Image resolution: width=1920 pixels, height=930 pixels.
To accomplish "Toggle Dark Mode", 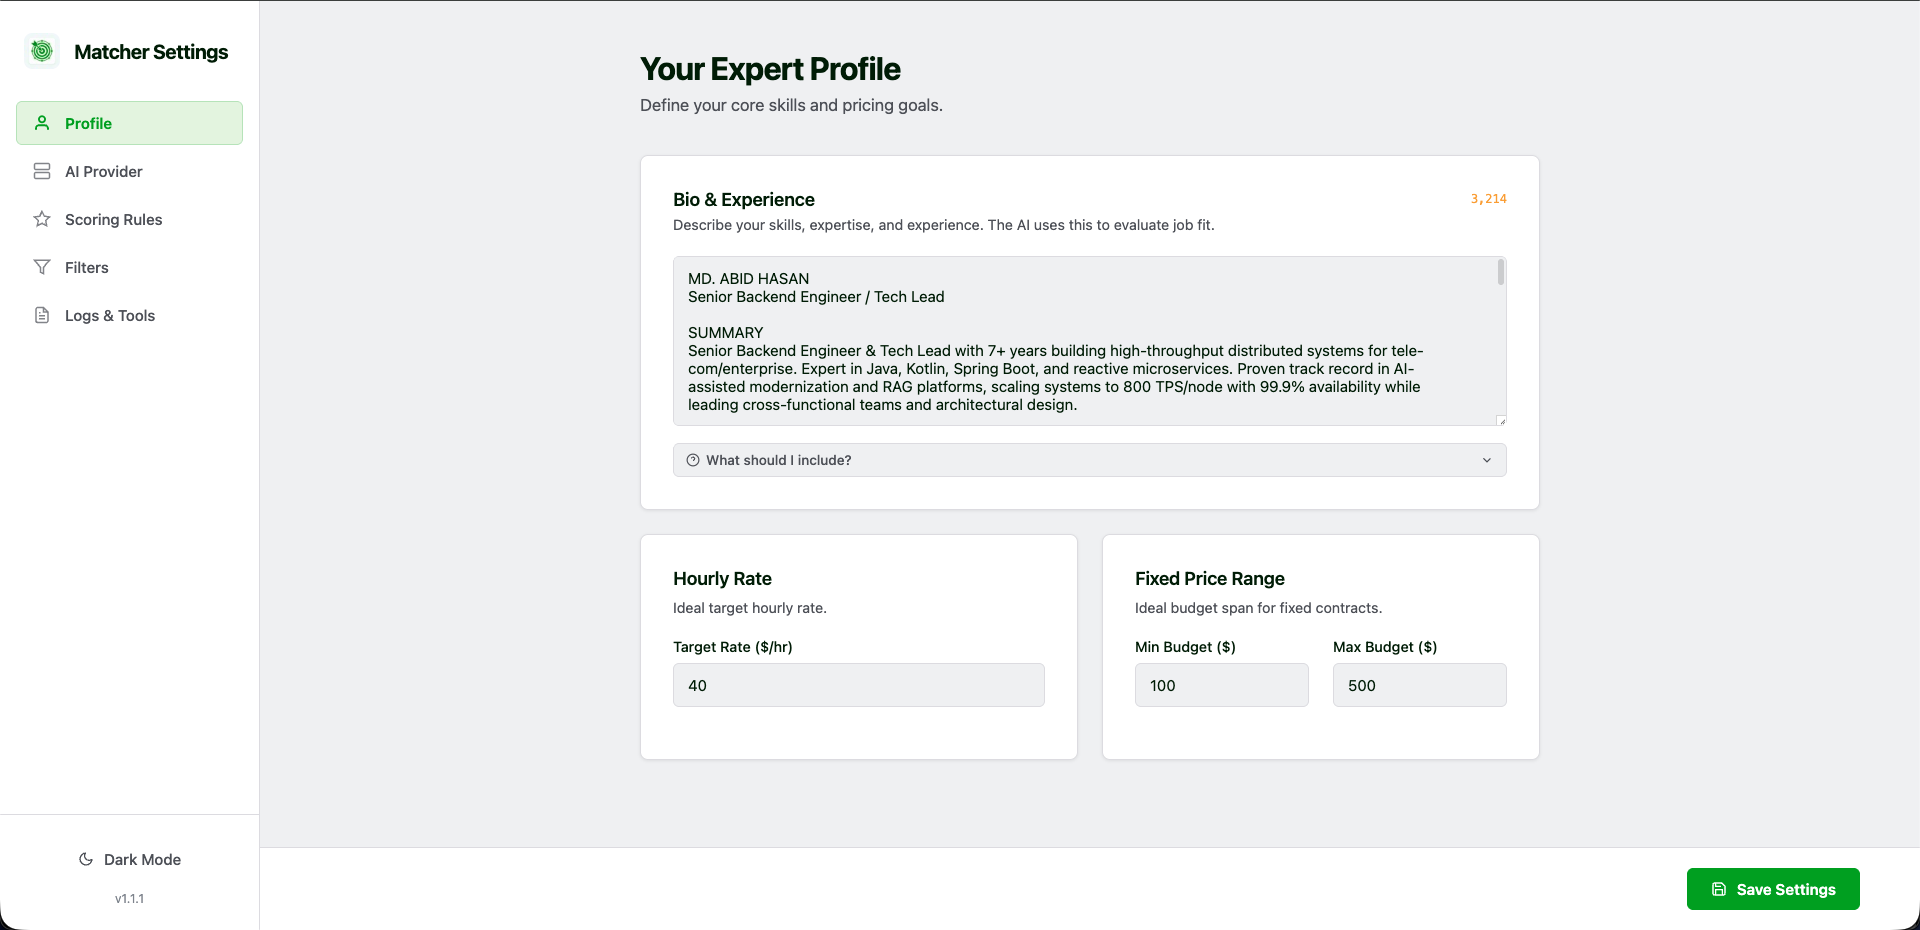I will coord(129,859).
